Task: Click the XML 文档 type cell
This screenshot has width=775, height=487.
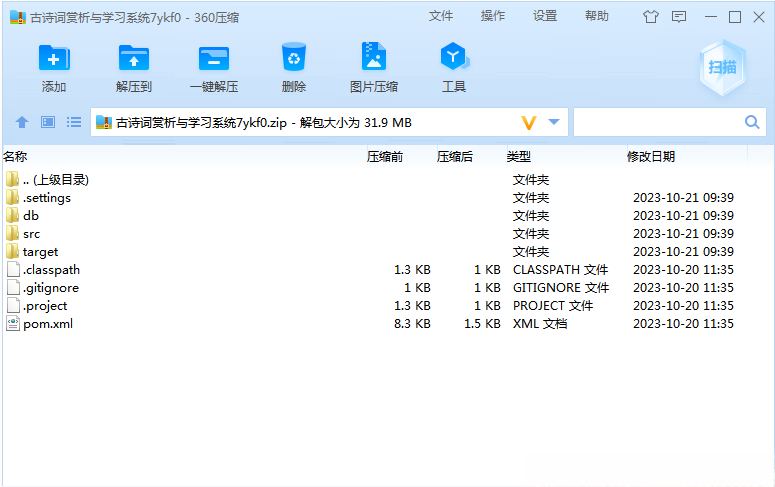Action: pyautogui.click(x=540, y=323)
